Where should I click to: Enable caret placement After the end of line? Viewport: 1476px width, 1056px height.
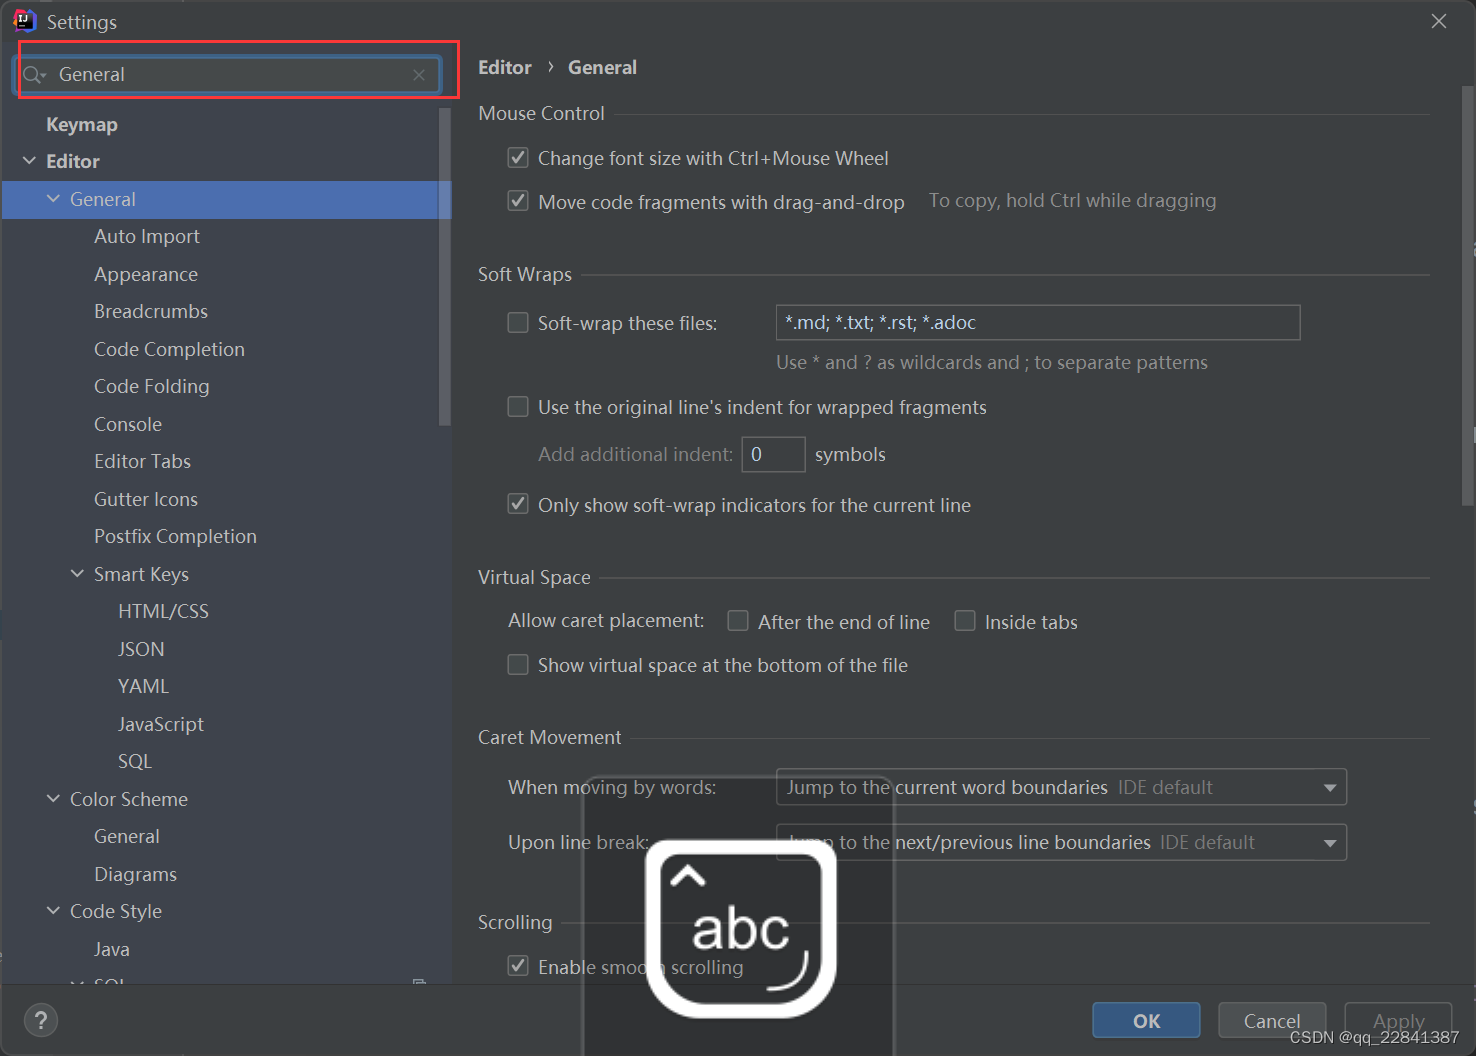click(x=738, y=621)
